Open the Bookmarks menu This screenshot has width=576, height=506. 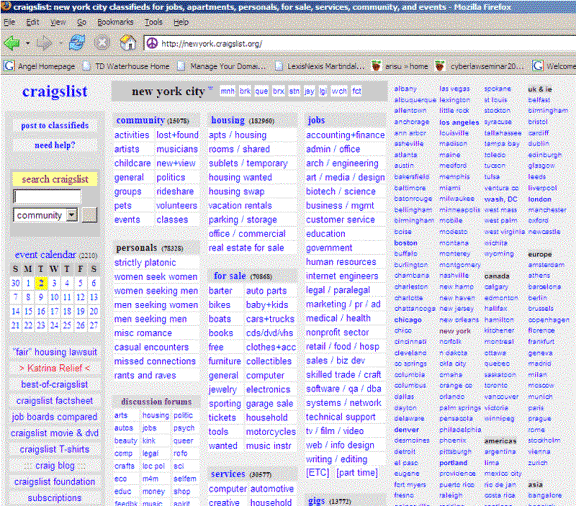115,22
